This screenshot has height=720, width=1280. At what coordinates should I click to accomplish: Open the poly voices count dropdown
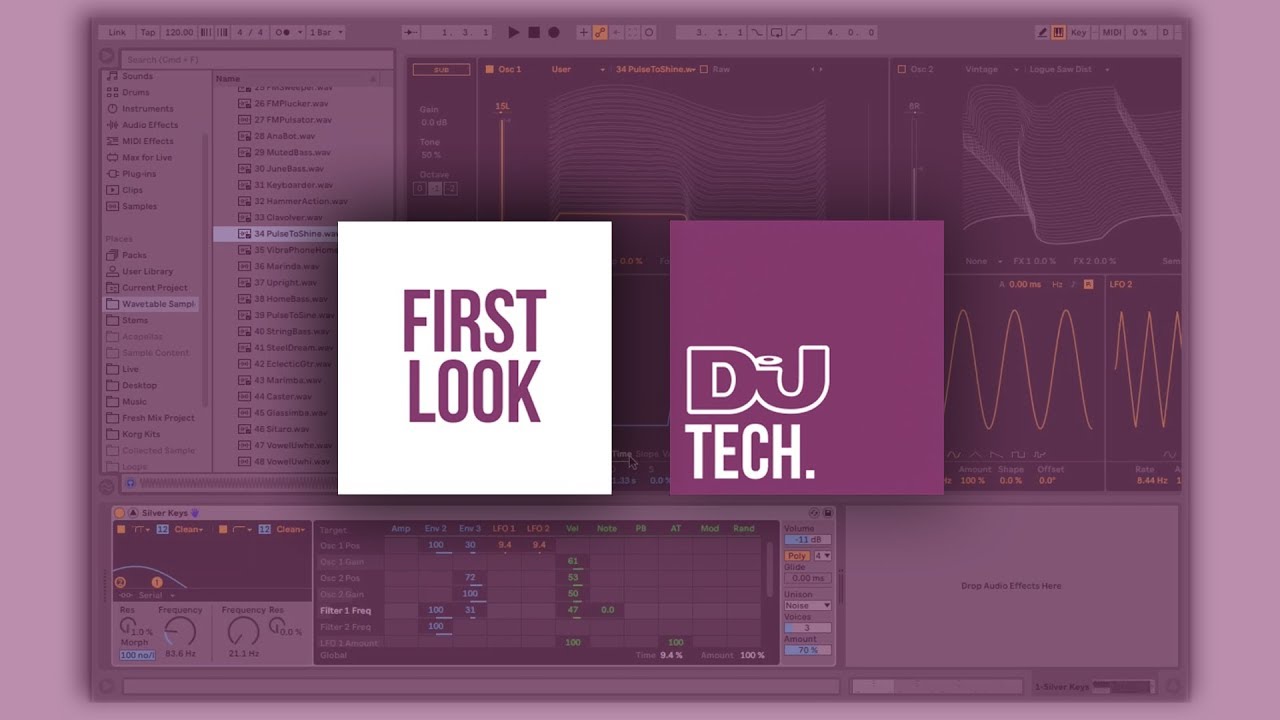pyautogui.click(x=822, y=555)
